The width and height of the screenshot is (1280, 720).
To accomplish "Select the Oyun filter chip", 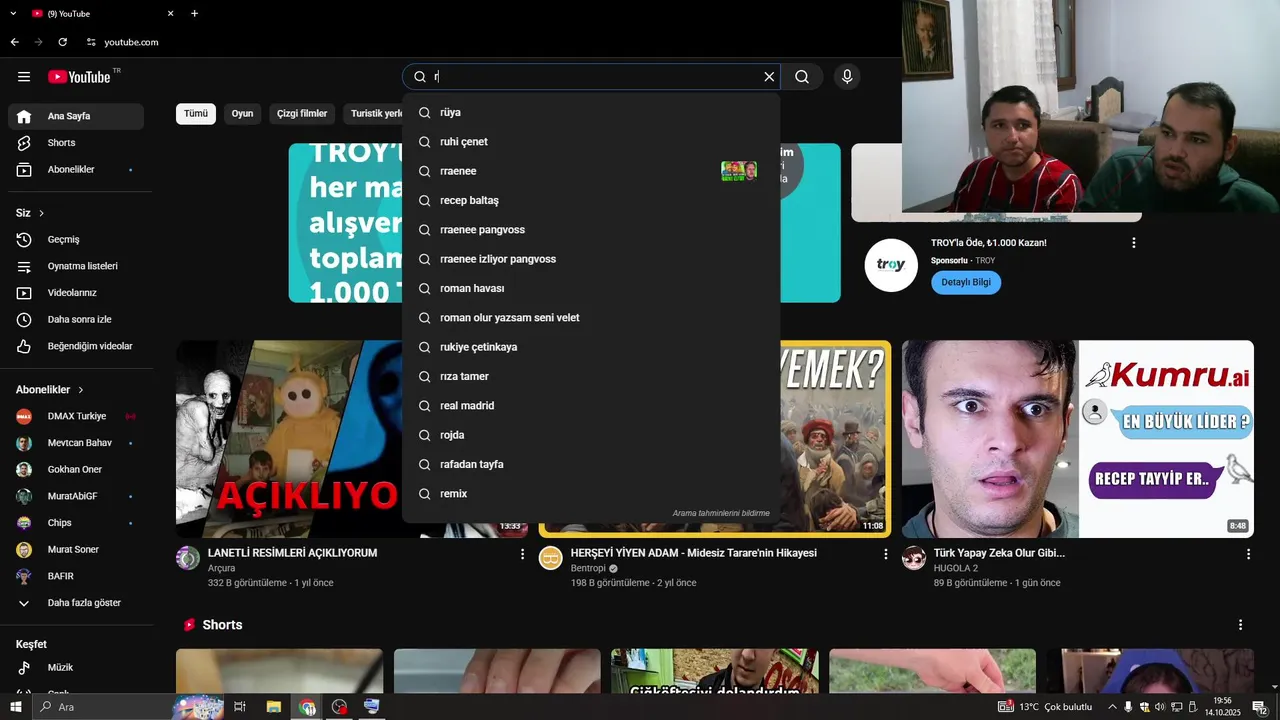I will coord(242,114).
